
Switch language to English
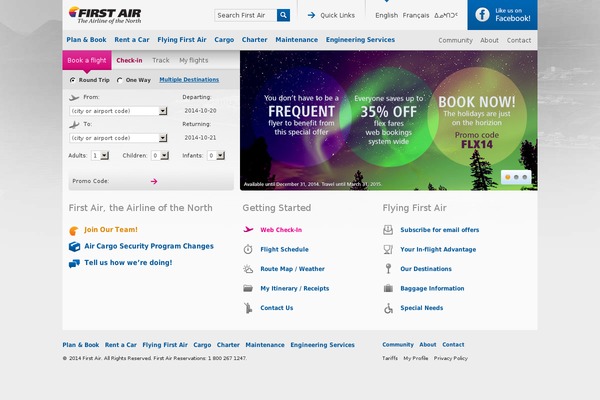coord(386,15)
